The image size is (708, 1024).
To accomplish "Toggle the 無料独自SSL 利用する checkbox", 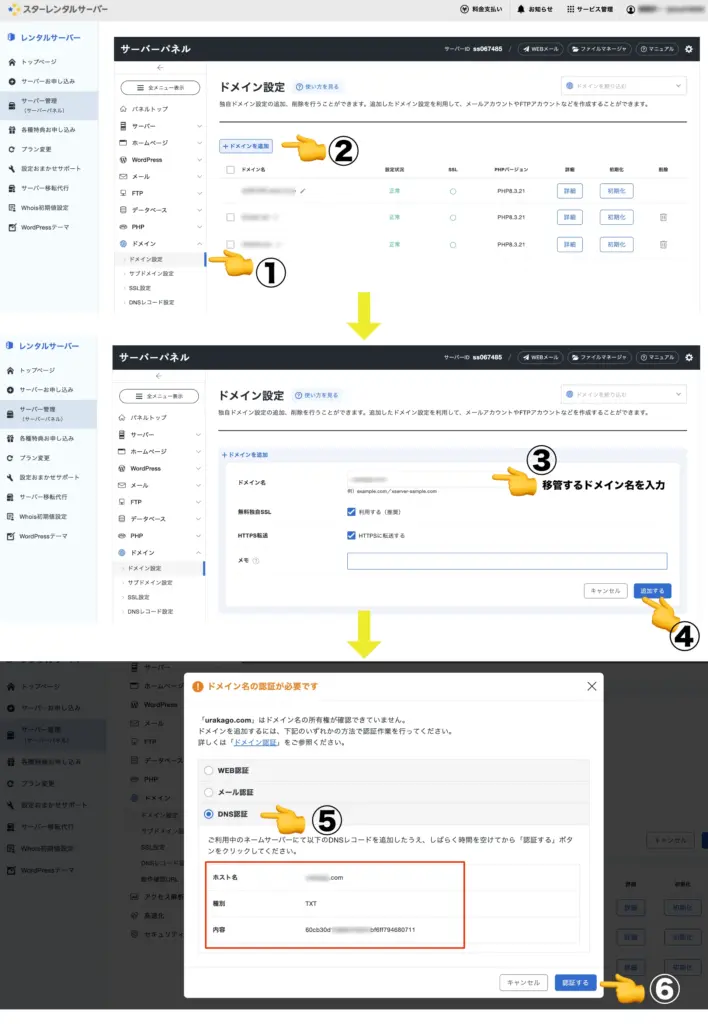I will [x=351, y=512].
